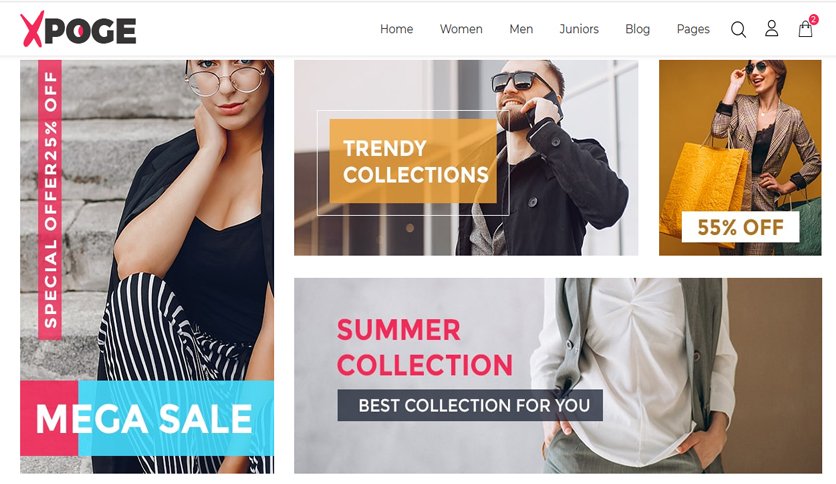Click the Trendy Collections orange label
The height and width of the screenshot is (484, 836).
pyautogui.click(x=413, y=161)
